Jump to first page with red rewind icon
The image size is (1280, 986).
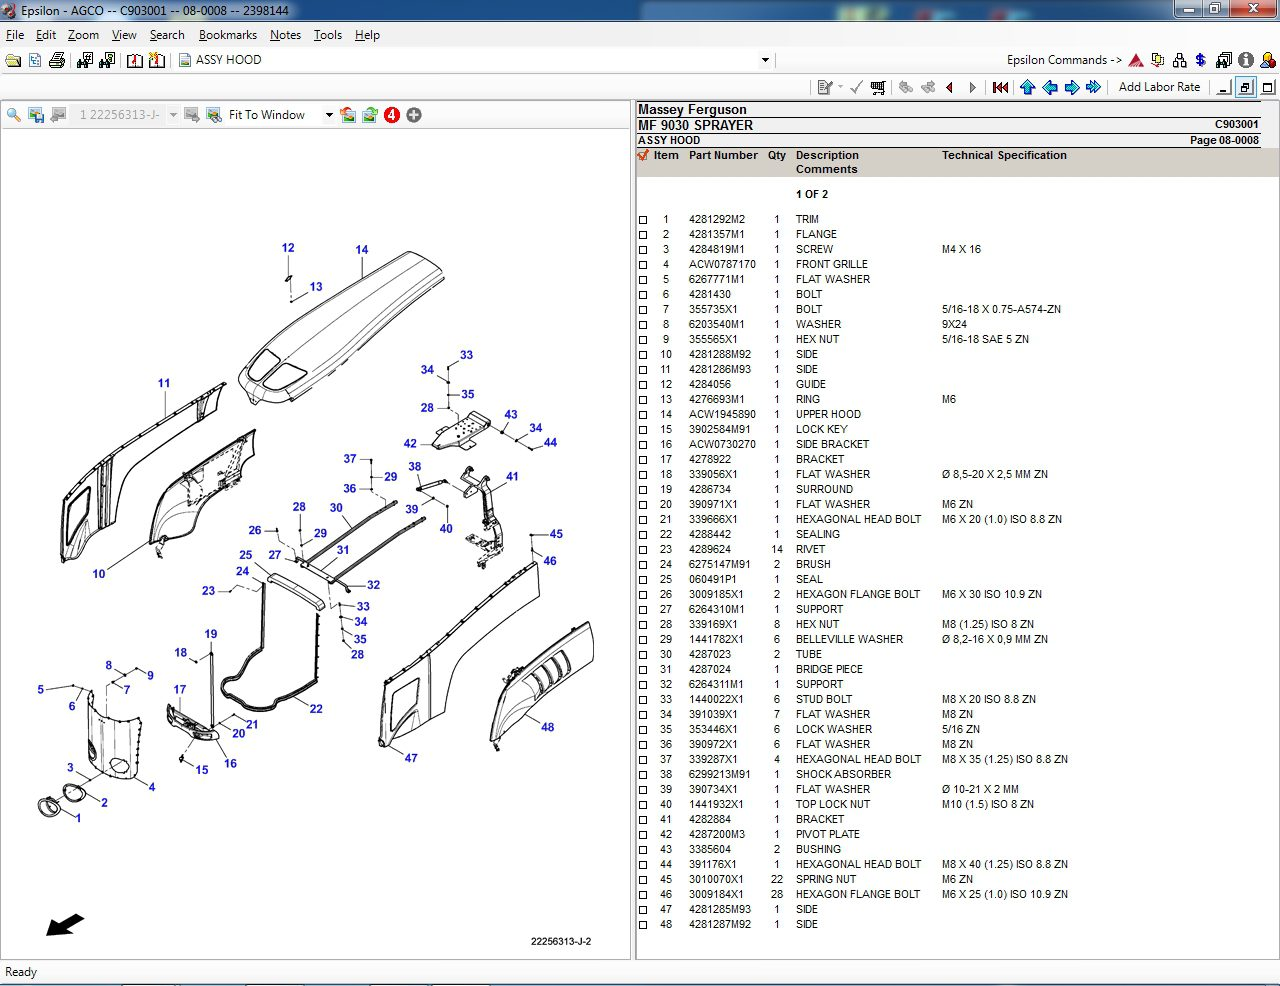[x=1000, y=88]
